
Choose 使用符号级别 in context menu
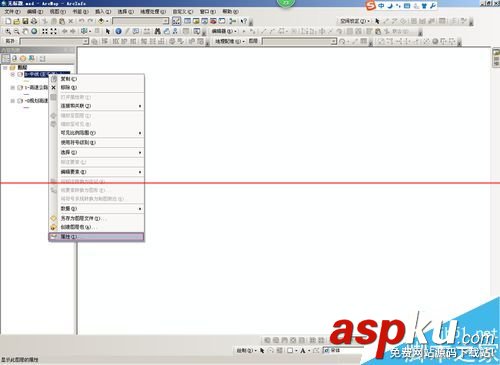pos(97,143)
